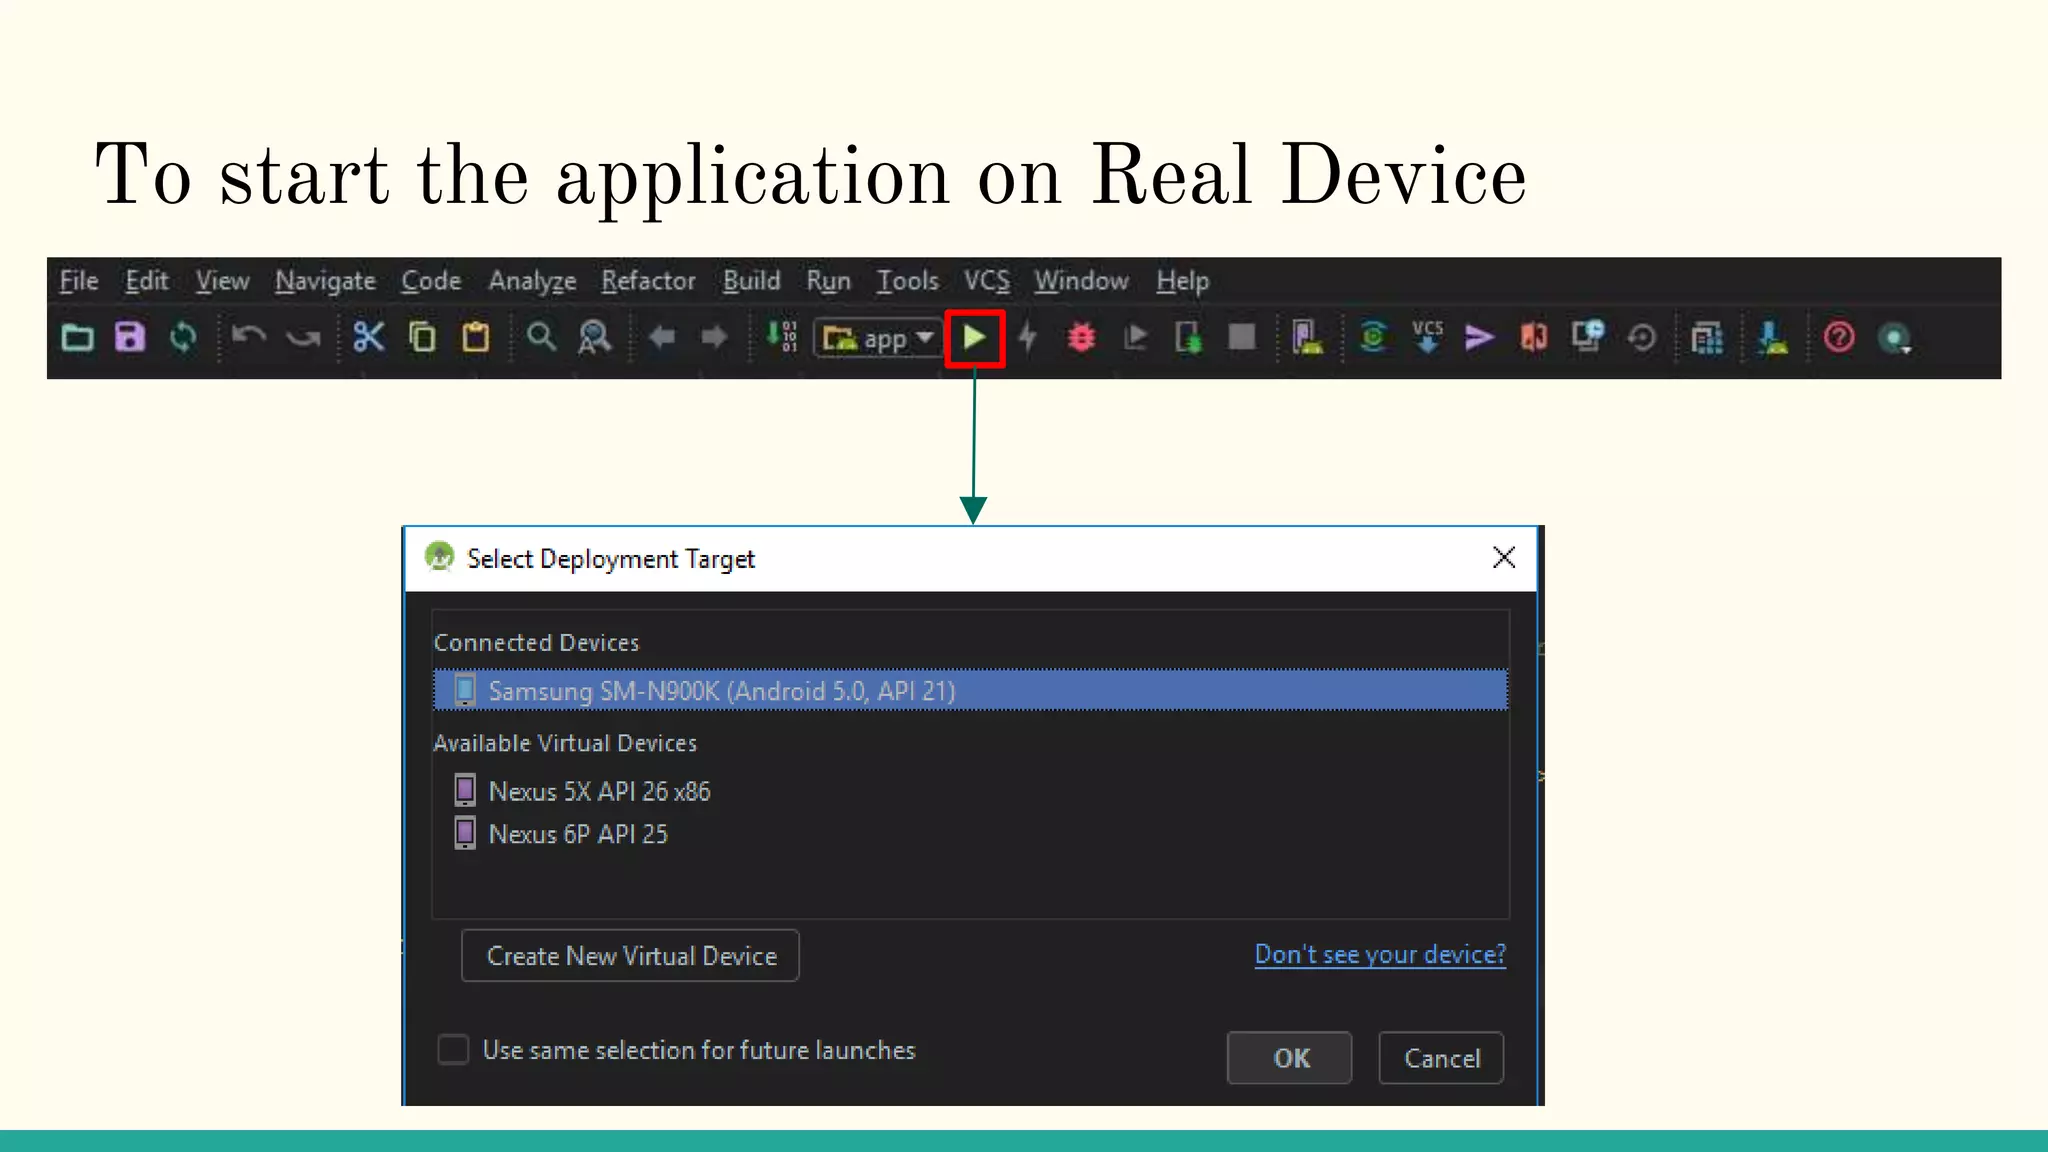Open the VCS menu

pos(986,281)
